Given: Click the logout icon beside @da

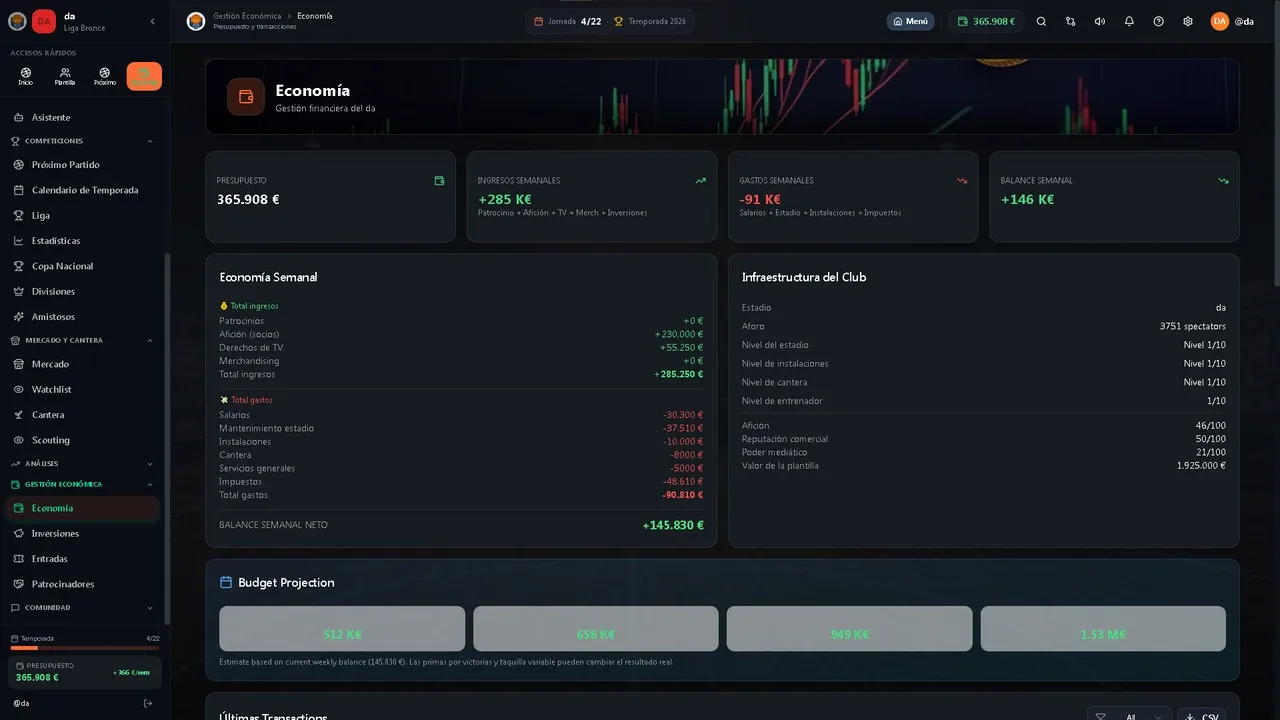Looking at the screenshot, I should (x=148, y=703).
